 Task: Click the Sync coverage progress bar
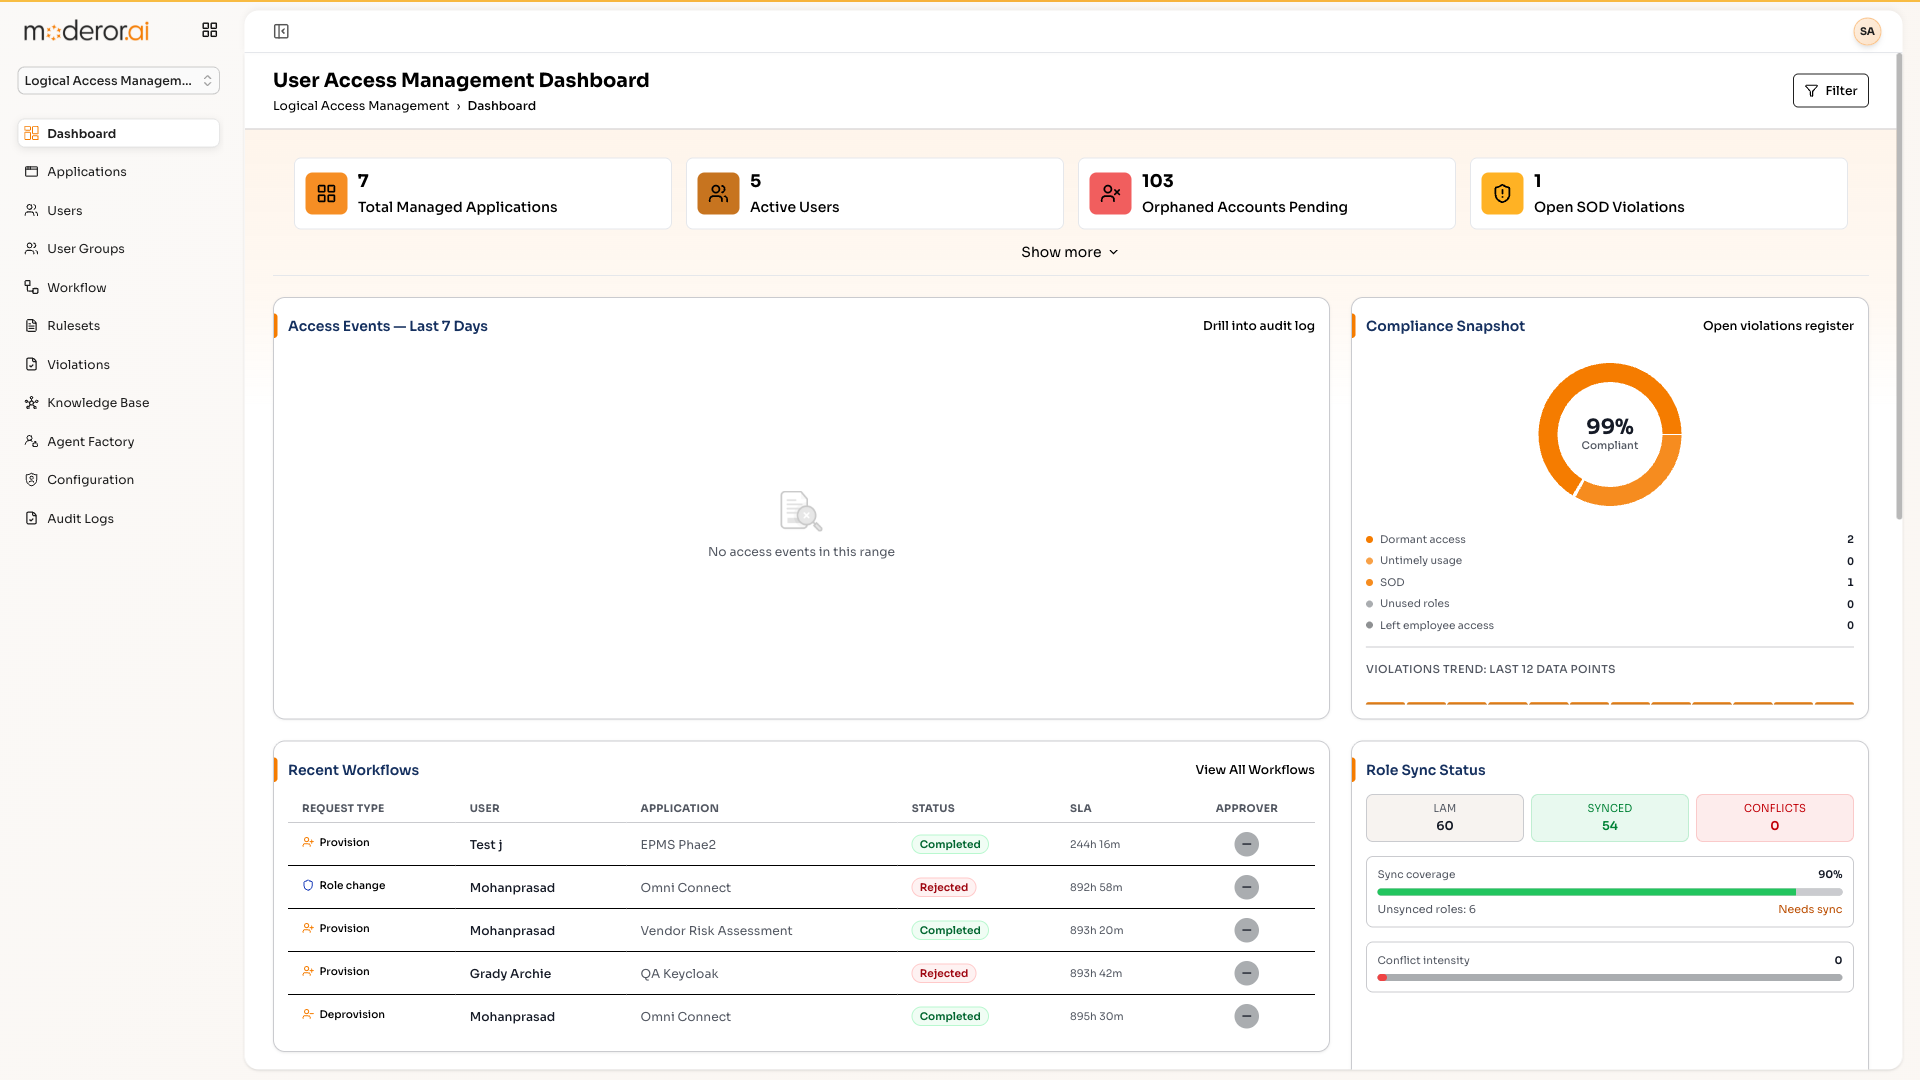(1609, 892)
